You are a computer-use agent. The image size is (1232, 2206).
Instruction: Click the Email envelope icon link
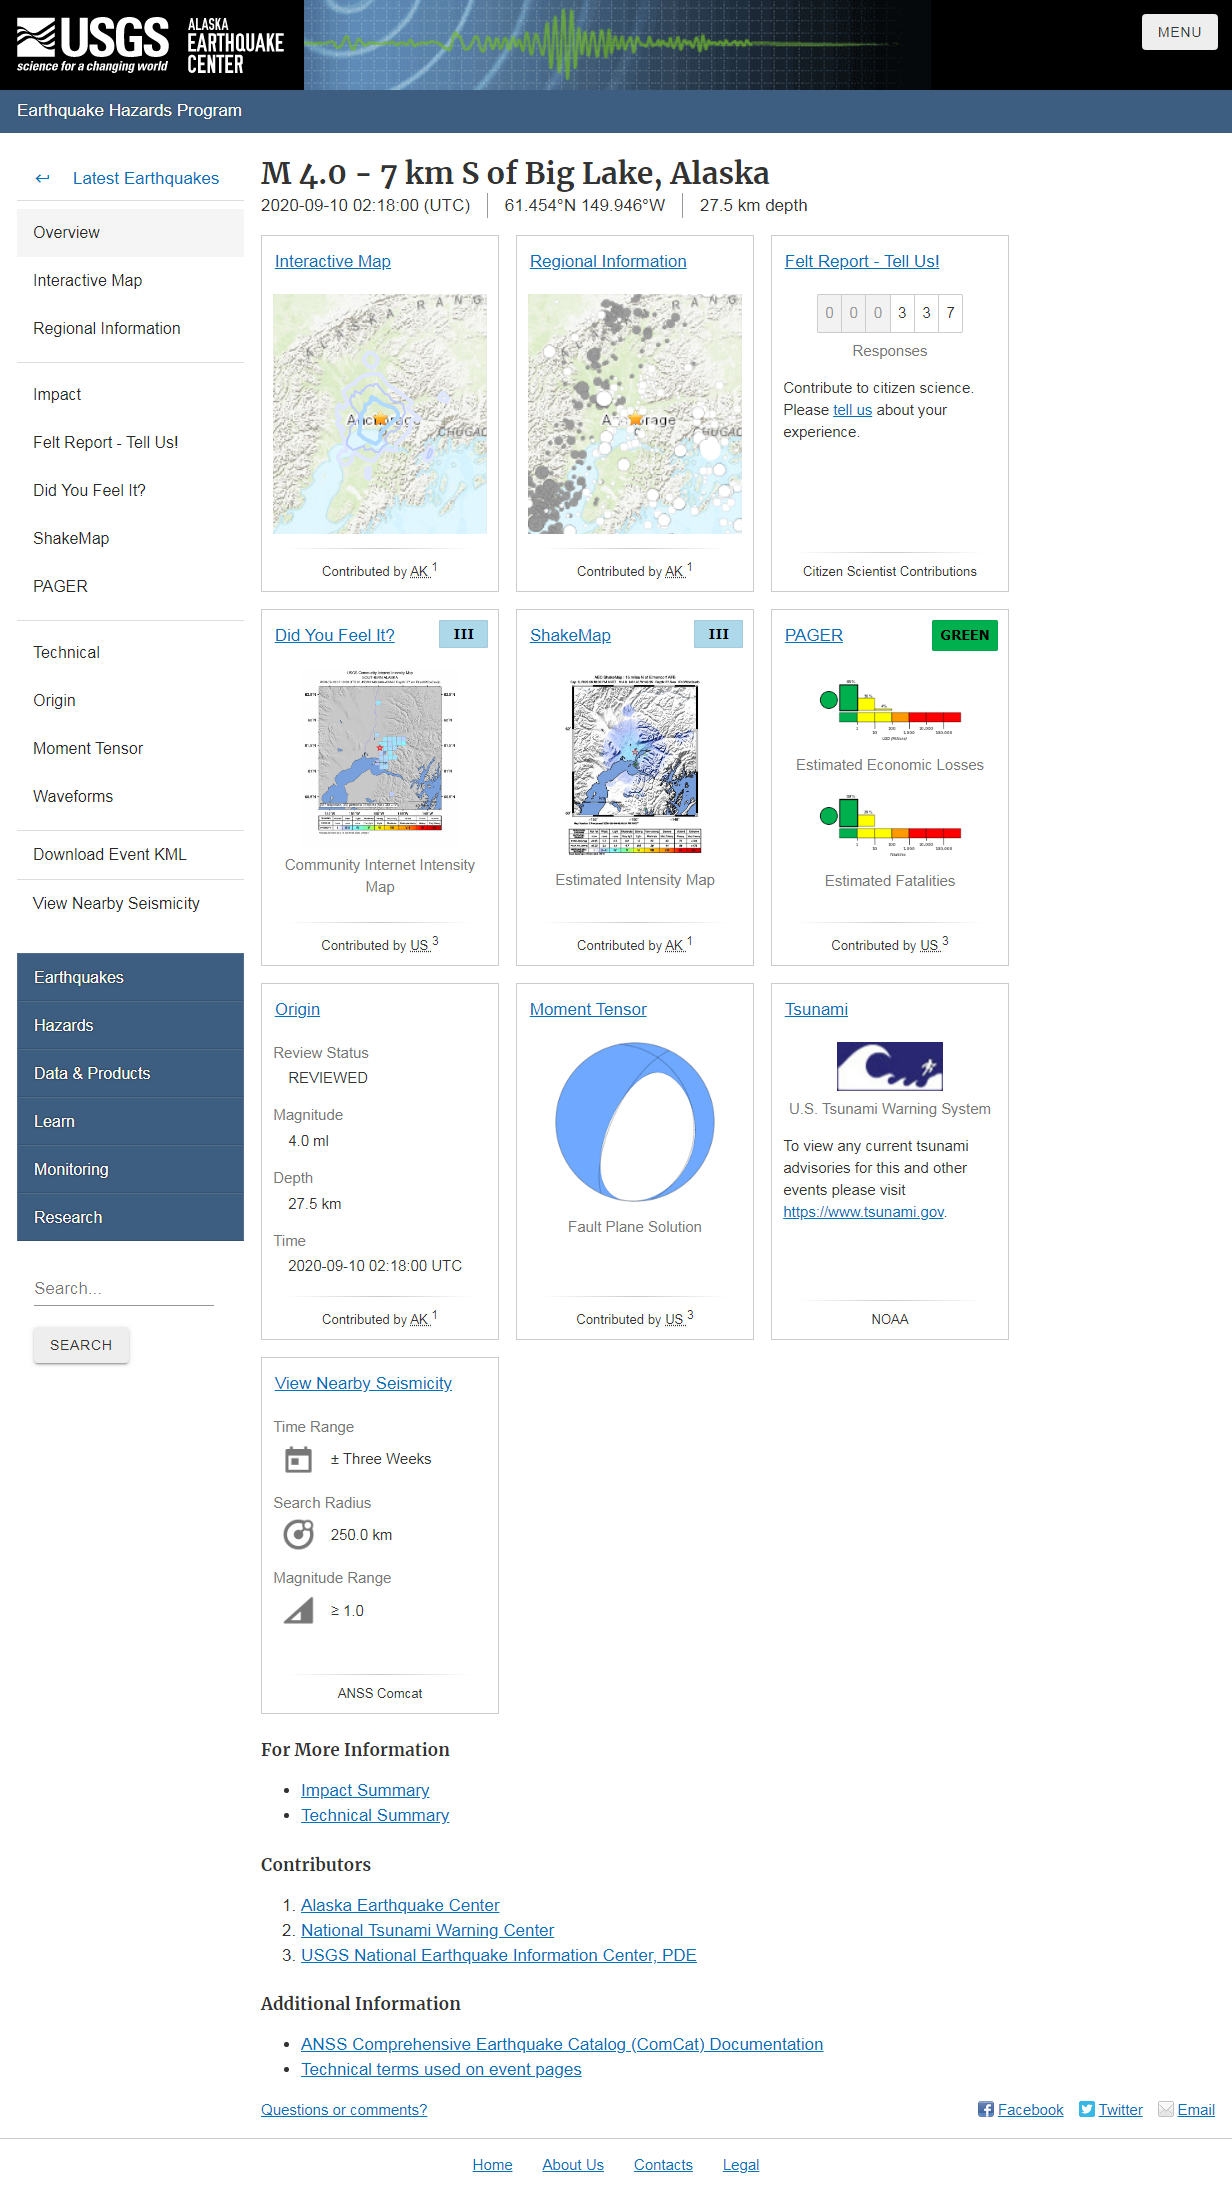(1166, 2109)
